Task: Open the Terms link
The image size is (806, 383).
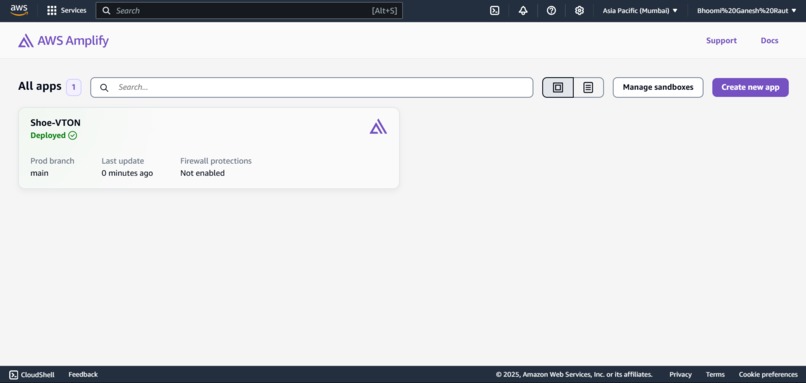Action: click(715, 374)
